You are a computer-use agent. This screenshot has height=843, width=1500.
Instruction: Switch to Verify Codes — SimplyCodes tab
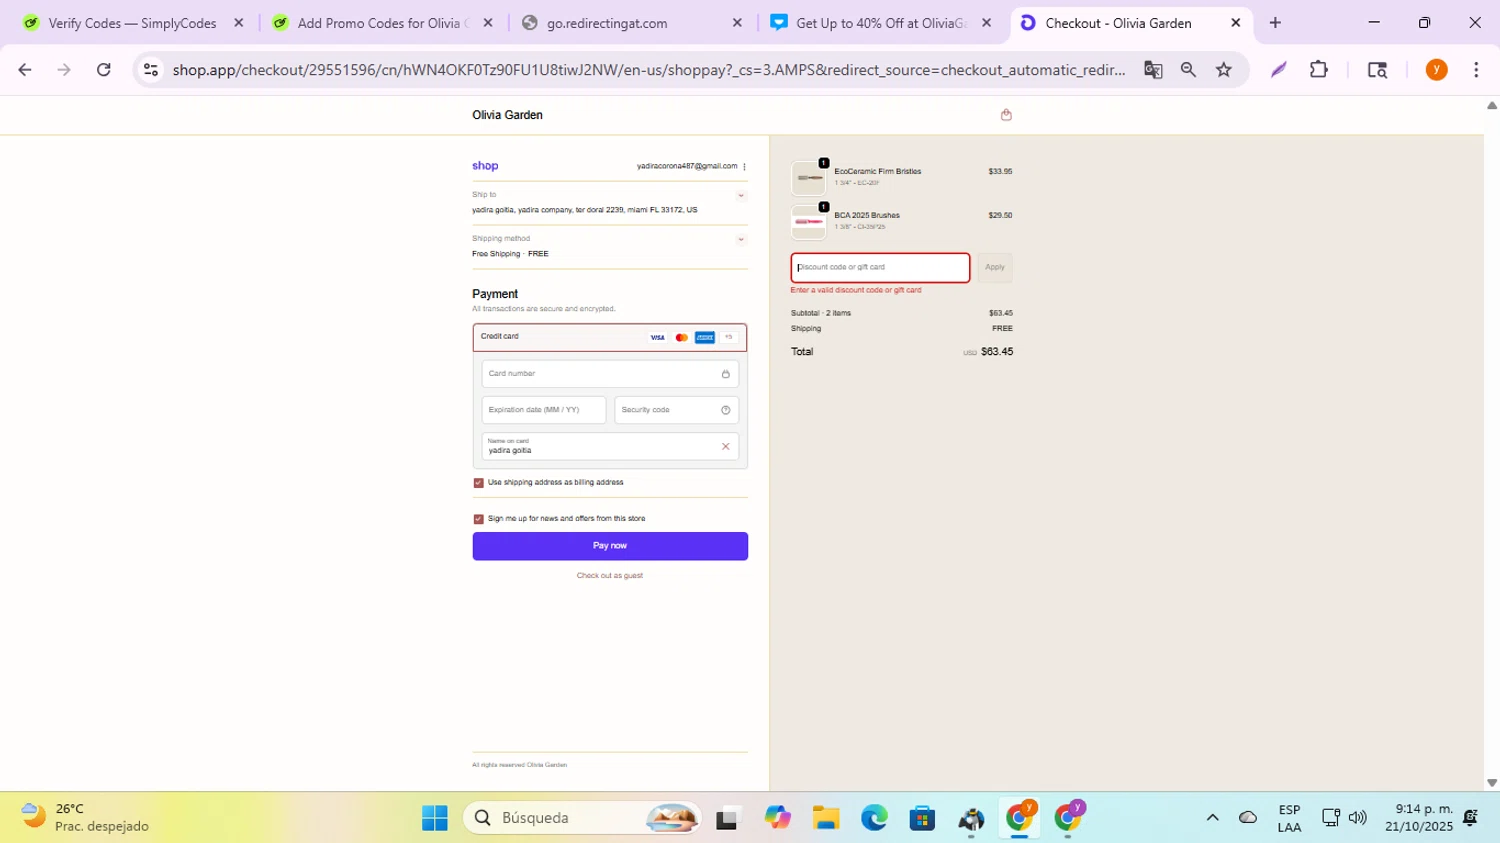click(x=132, y=23)
